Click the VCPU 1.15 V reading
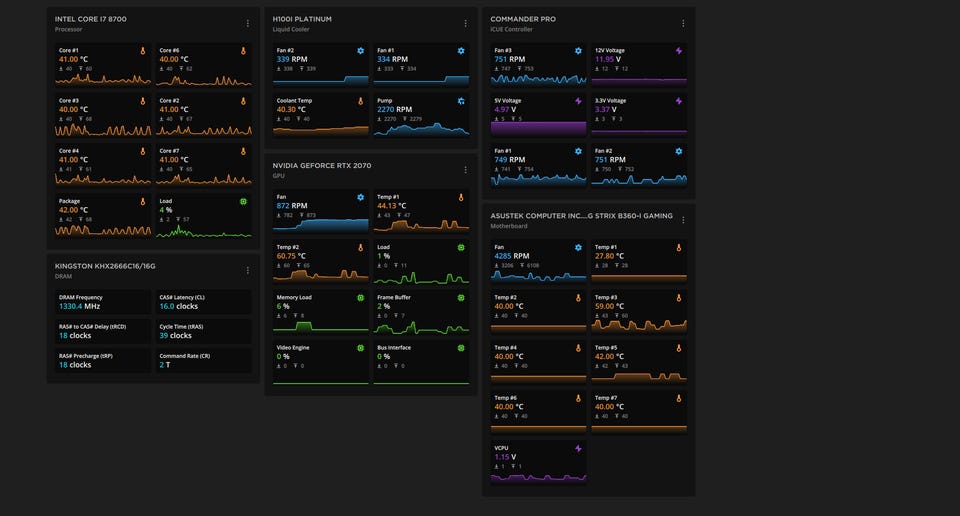960x516 pixels. pyautogui.click(x=505, y=457)
